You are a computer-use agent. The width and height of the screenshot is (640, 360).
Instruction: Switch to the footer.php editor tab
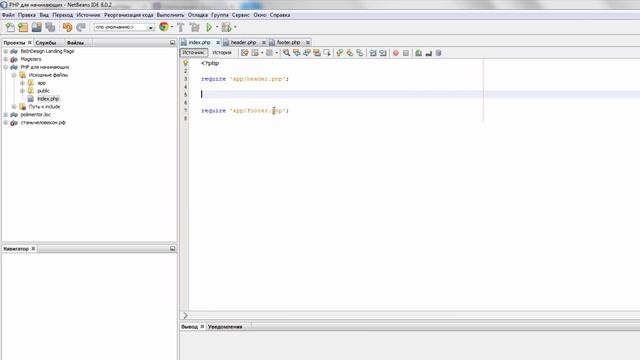pos(289,42)
